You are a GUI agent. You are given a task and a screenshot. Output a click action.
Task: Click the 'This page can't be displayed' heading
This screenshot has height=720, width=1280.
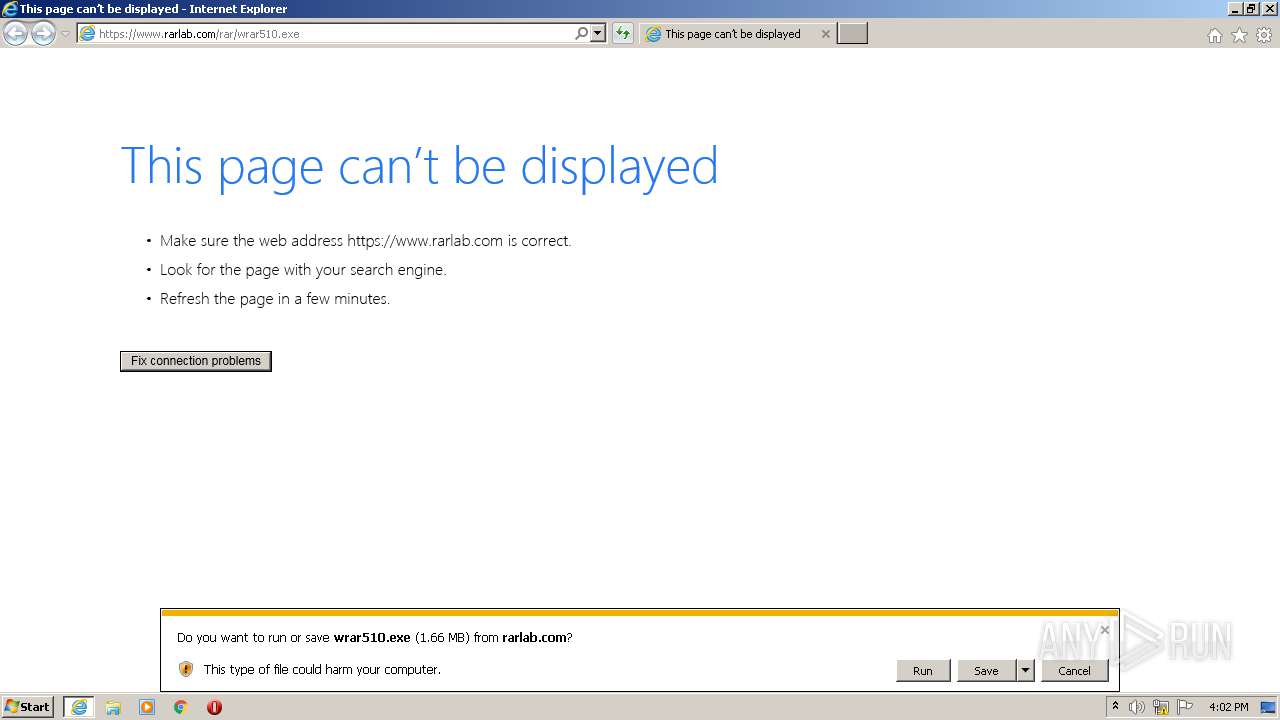[419, 166]
